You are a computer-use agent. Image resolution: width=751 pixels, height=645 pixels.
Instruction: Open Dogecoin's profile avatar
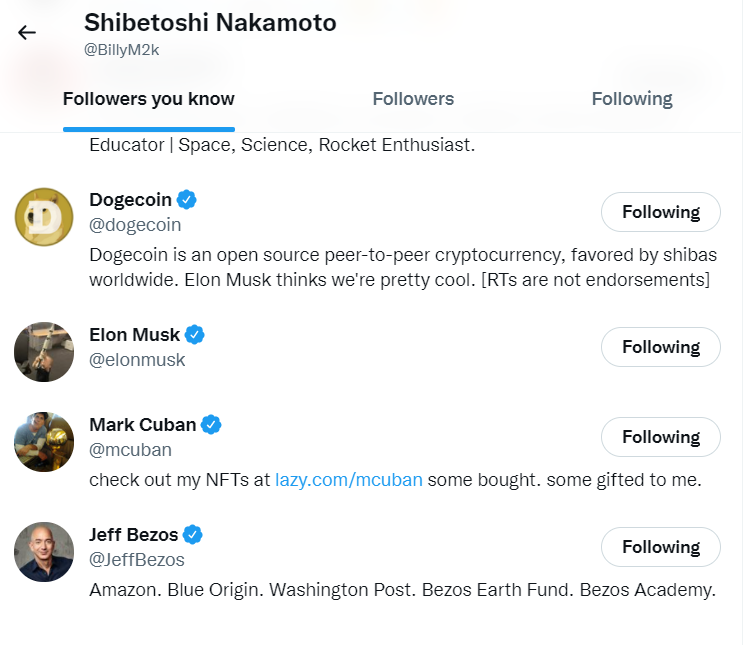point(44,217)
